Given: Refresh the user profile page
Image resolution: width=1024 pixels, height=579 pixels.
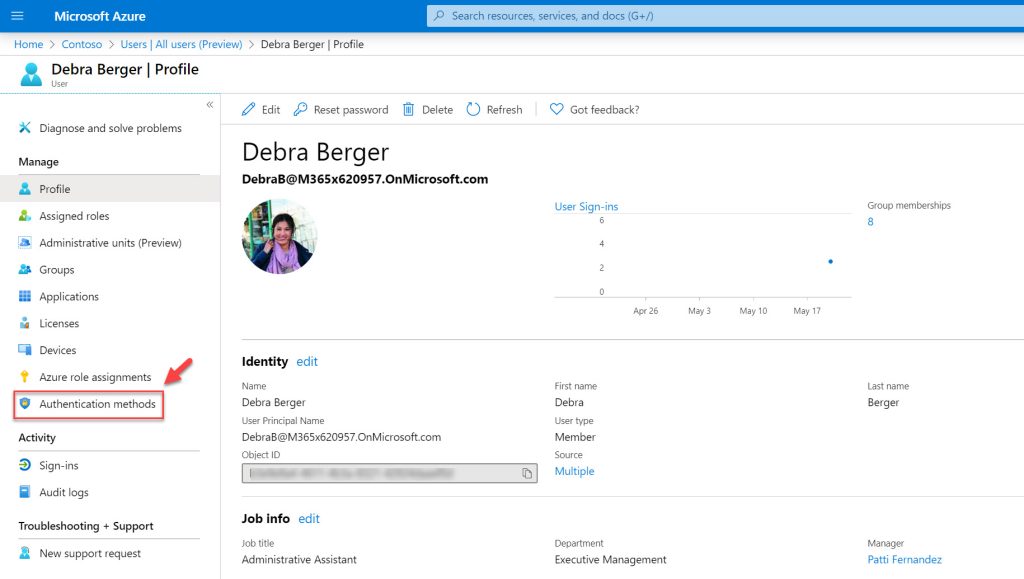Looking at the screenshot, I should (494, 109).
